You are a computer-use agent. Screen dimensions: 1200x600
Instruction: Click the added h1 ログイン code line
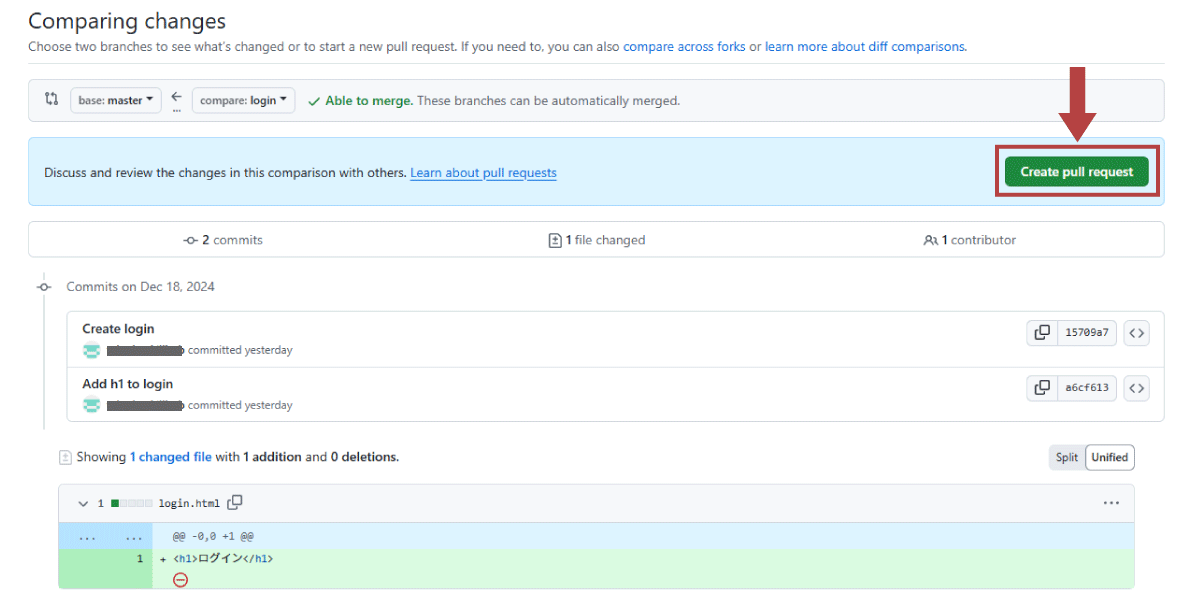[x=223, y=558]
